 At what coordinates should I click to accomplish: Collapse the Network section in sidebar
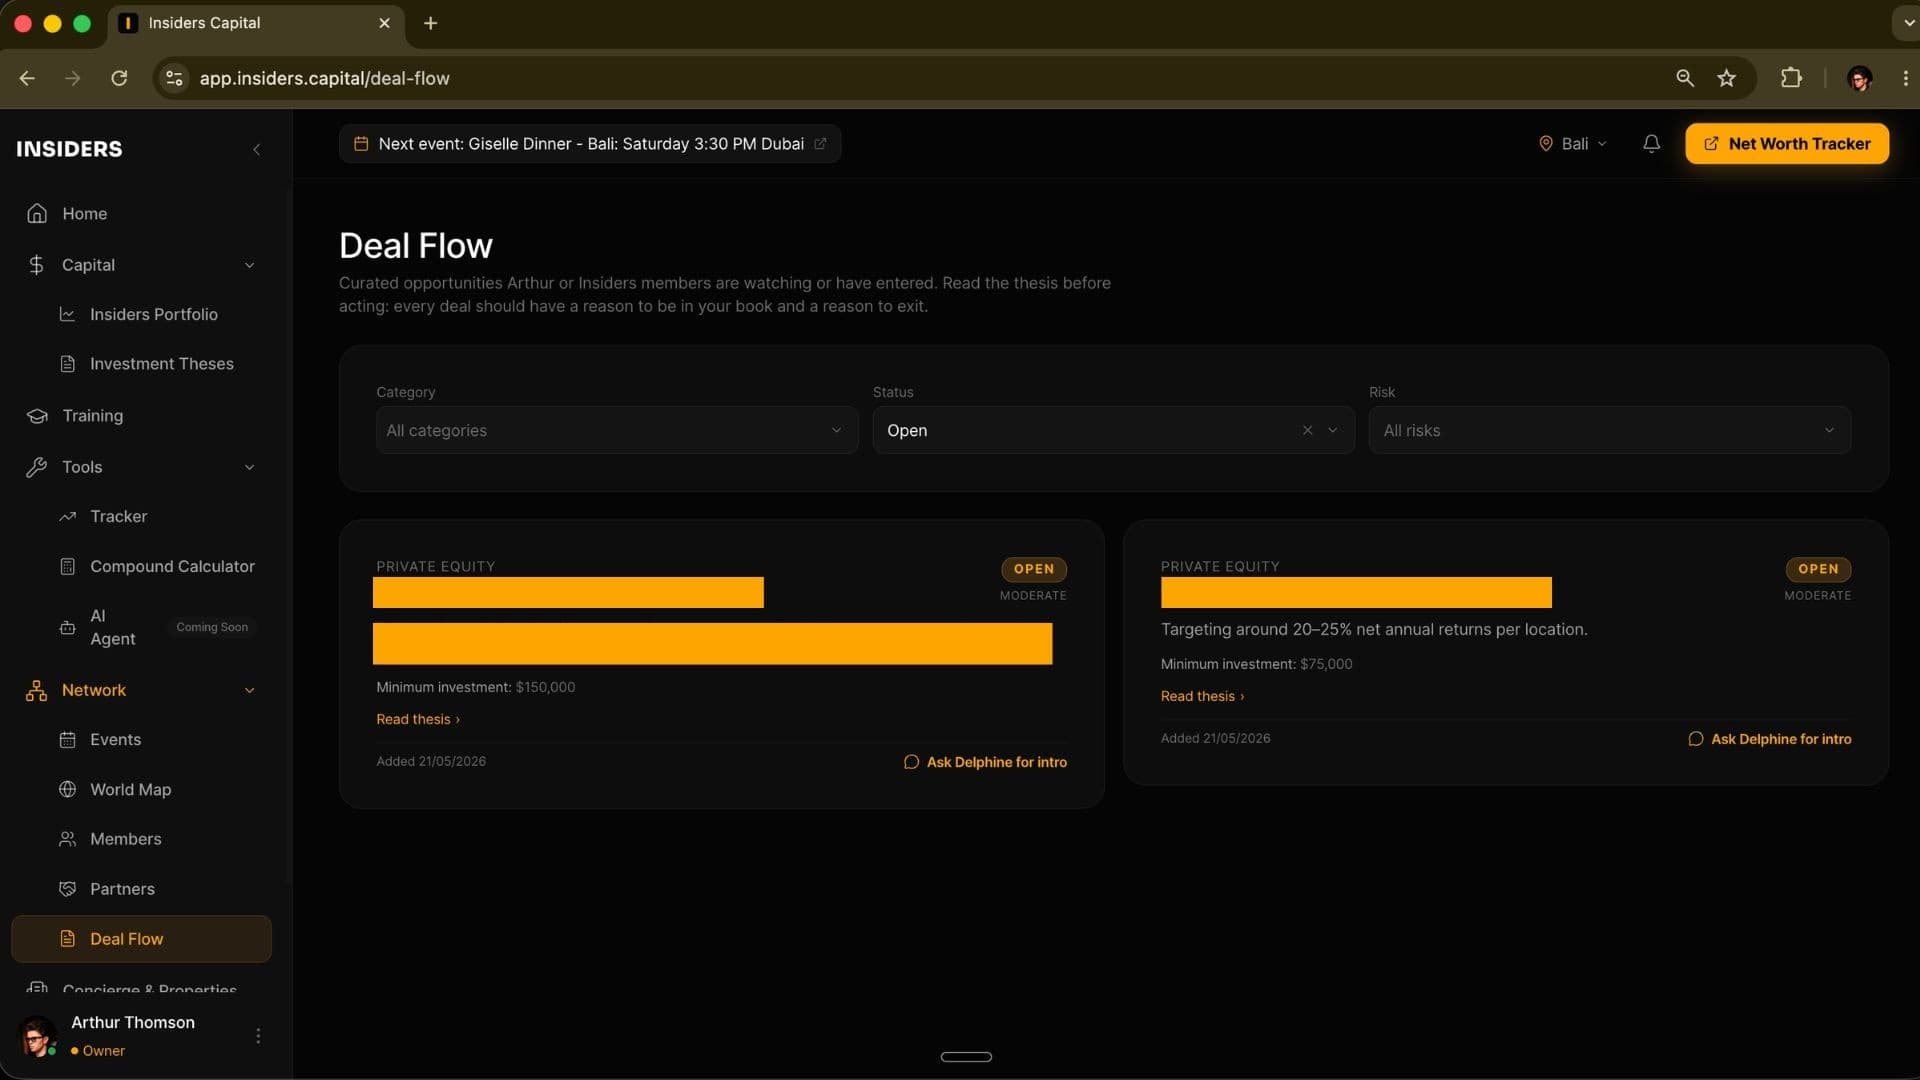[249, 690]
